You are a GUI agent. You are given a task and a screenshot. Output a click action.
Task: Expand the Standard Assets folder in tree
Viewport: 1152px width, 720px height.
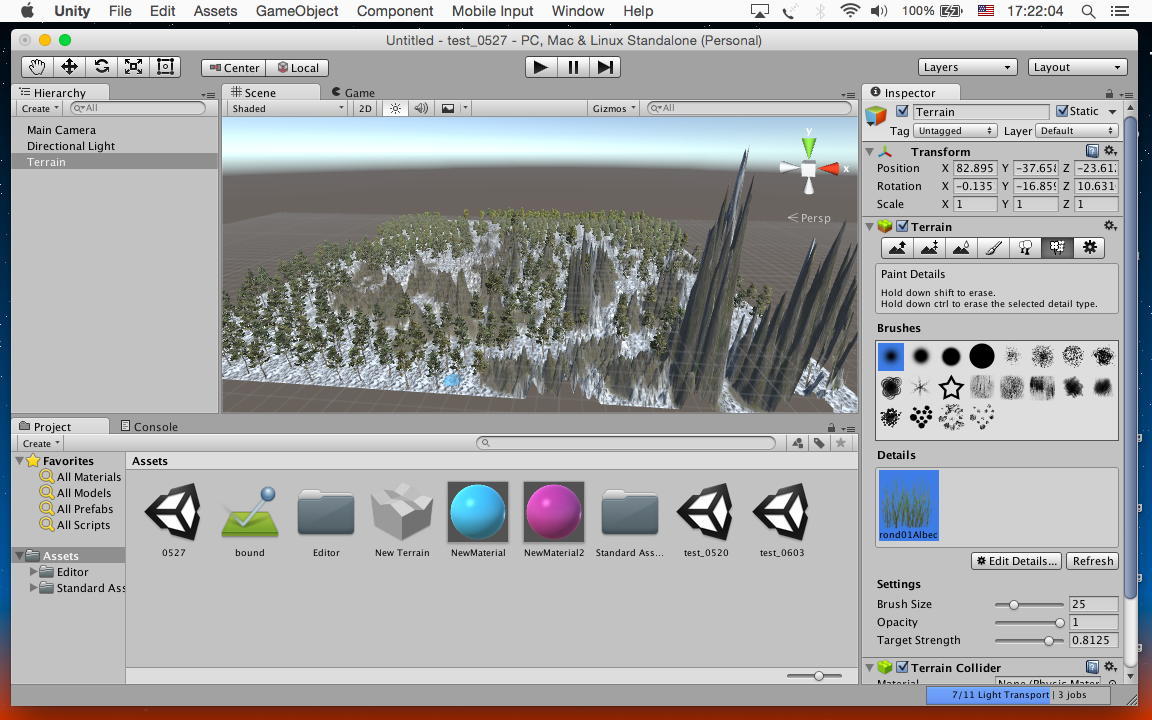[x=35, y=588]
